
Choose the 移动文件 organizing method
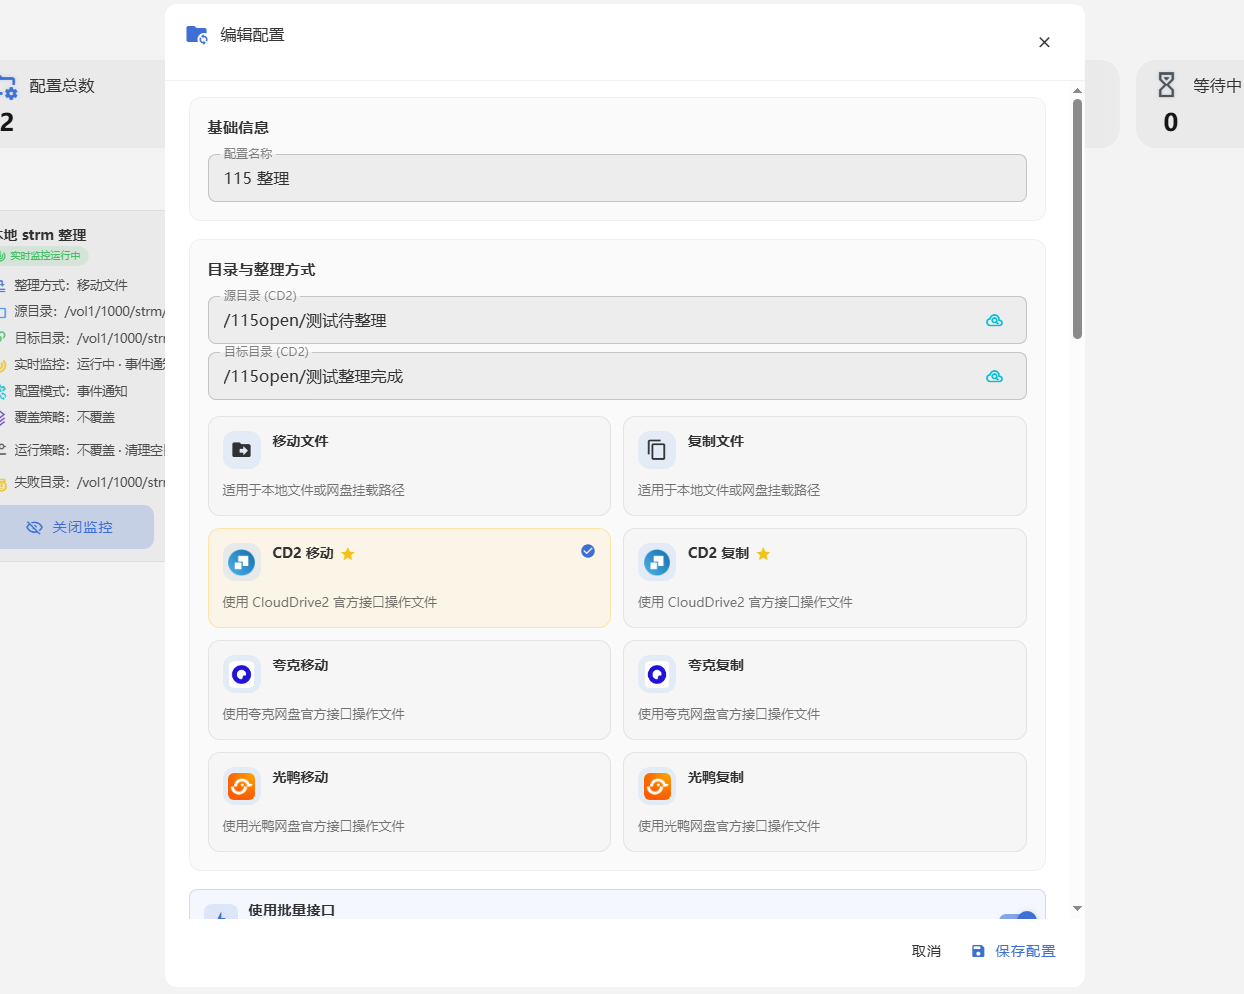[x=409, y=466]
